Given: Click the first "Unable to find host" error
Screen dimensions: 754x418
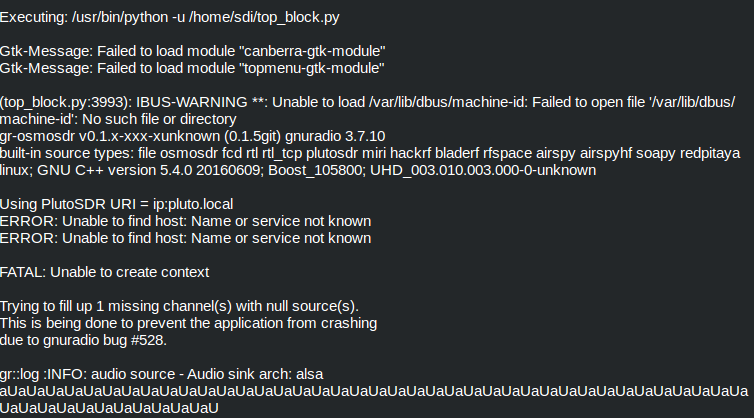Looking at the screenshot, I should (x=186, y=220).
